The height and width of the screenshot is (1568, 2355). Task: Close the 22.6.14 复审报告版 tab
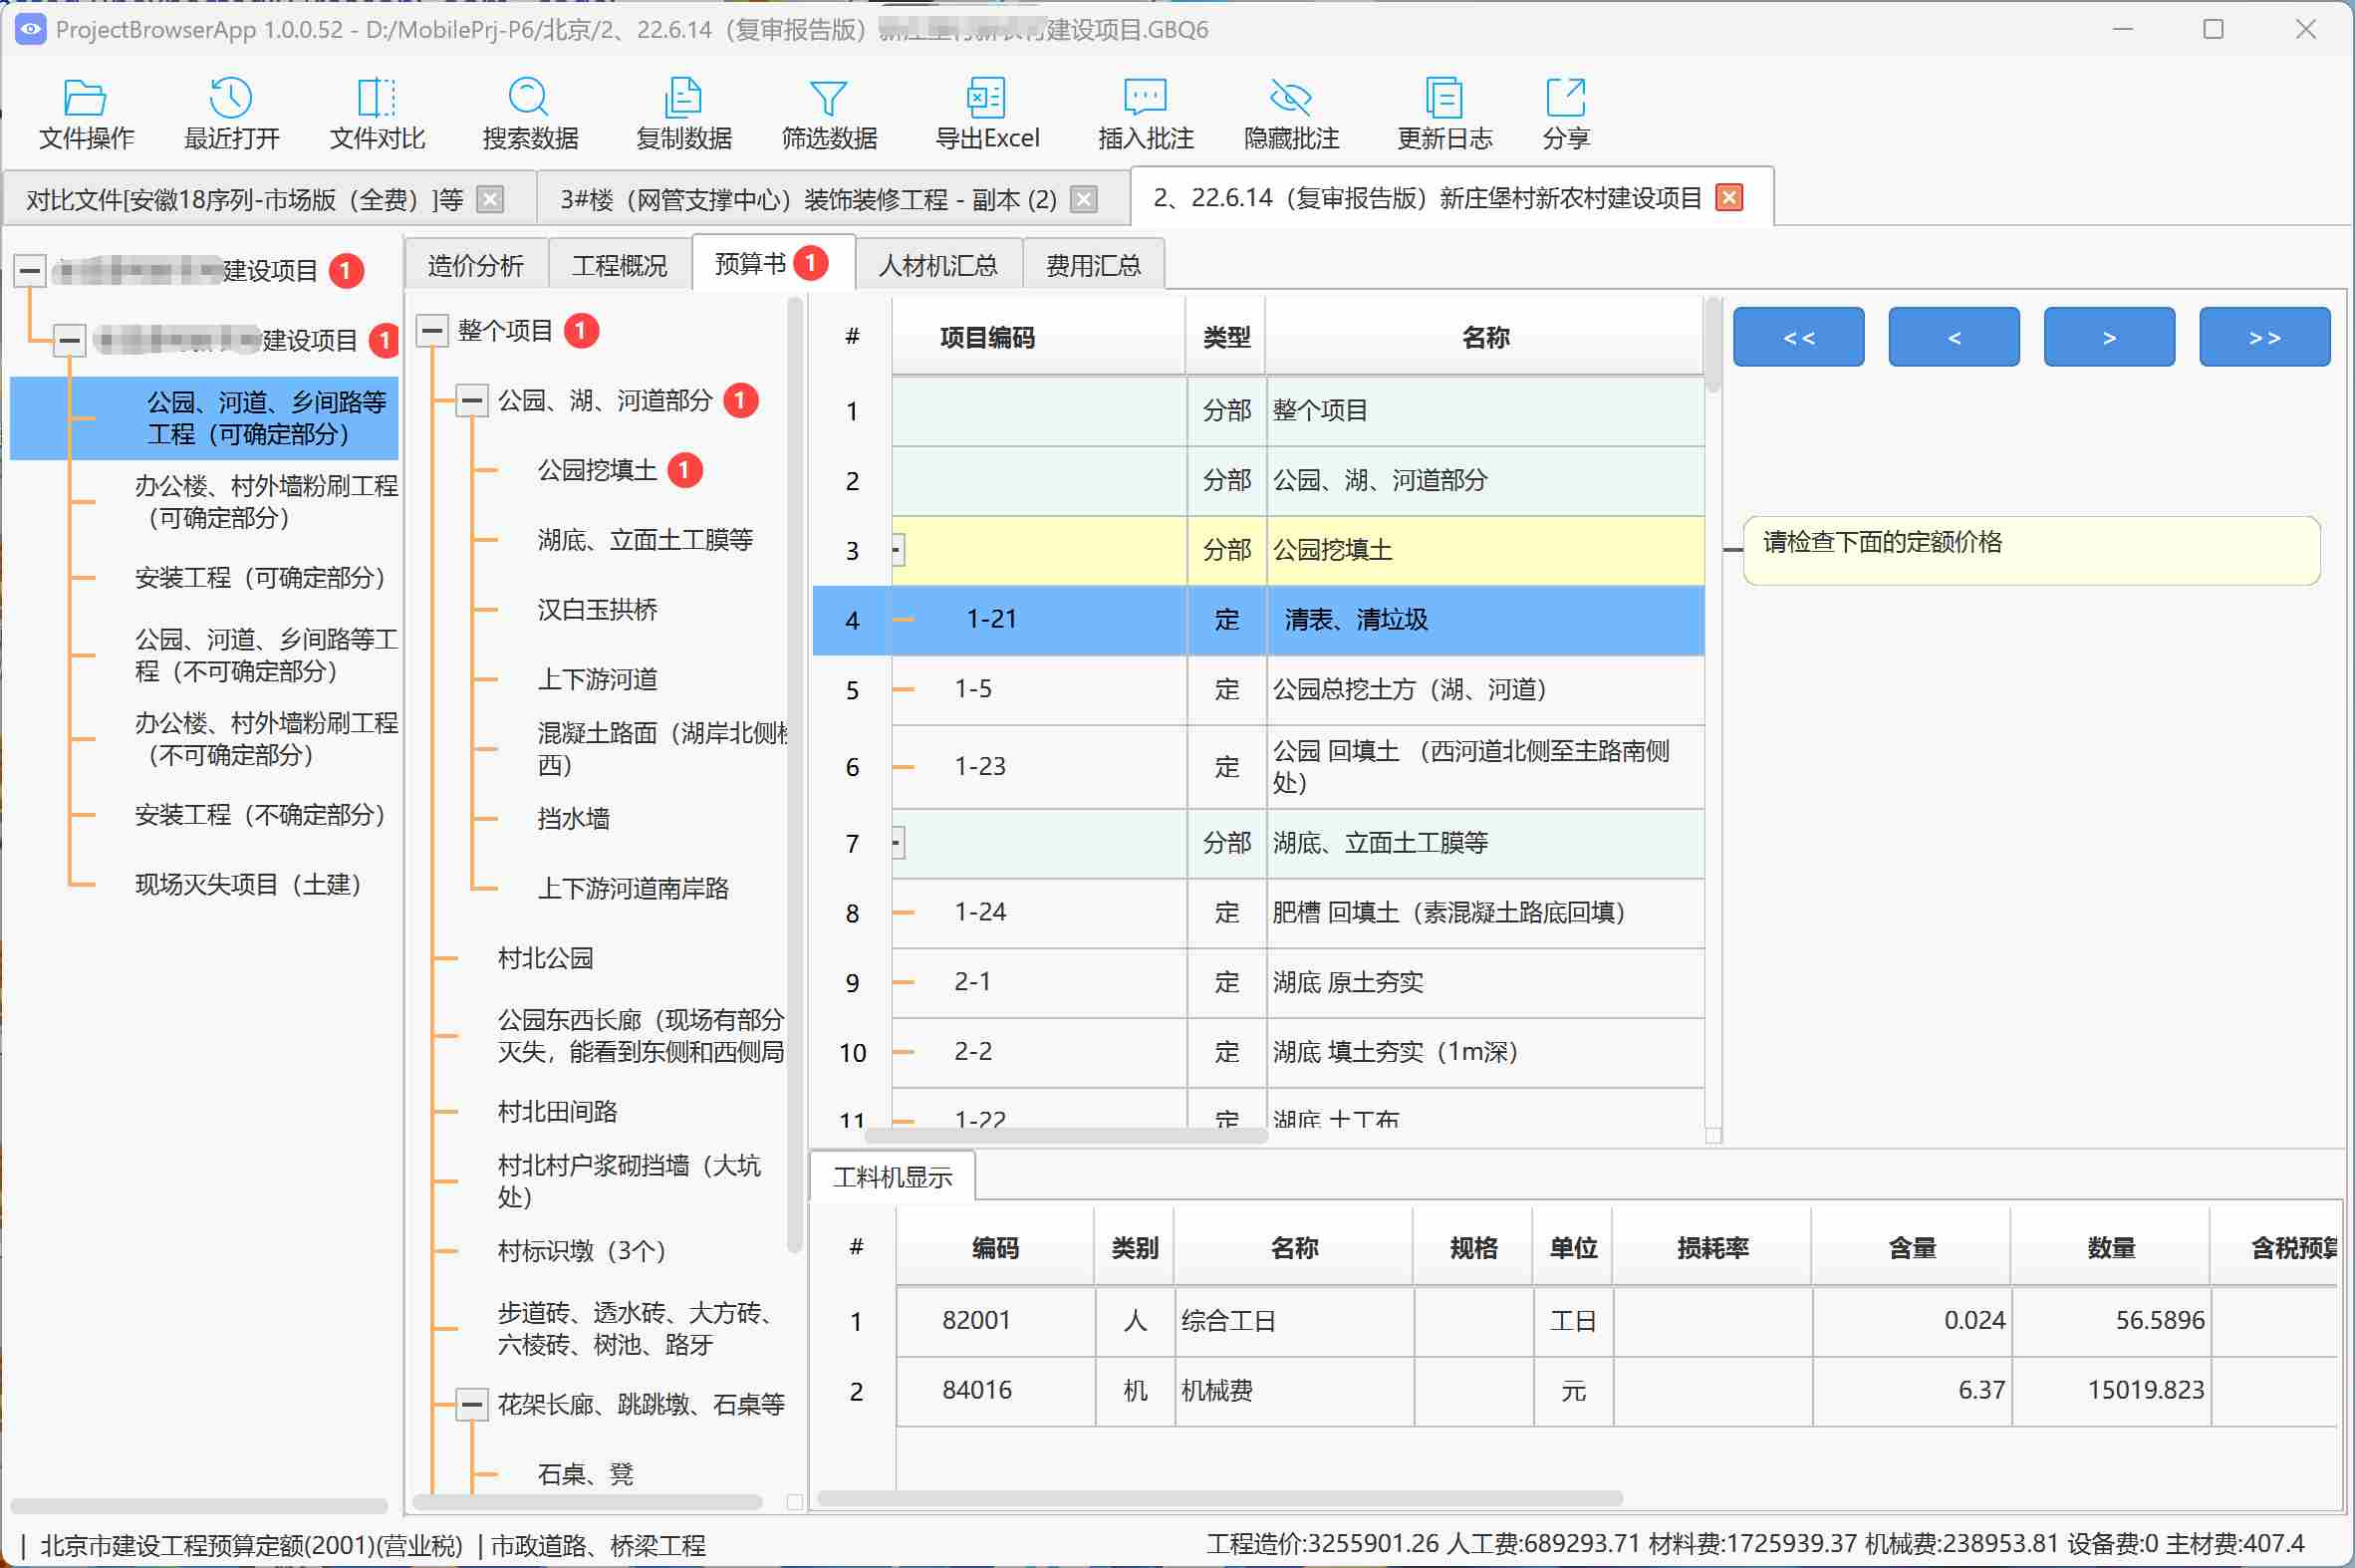[1729, 197]
